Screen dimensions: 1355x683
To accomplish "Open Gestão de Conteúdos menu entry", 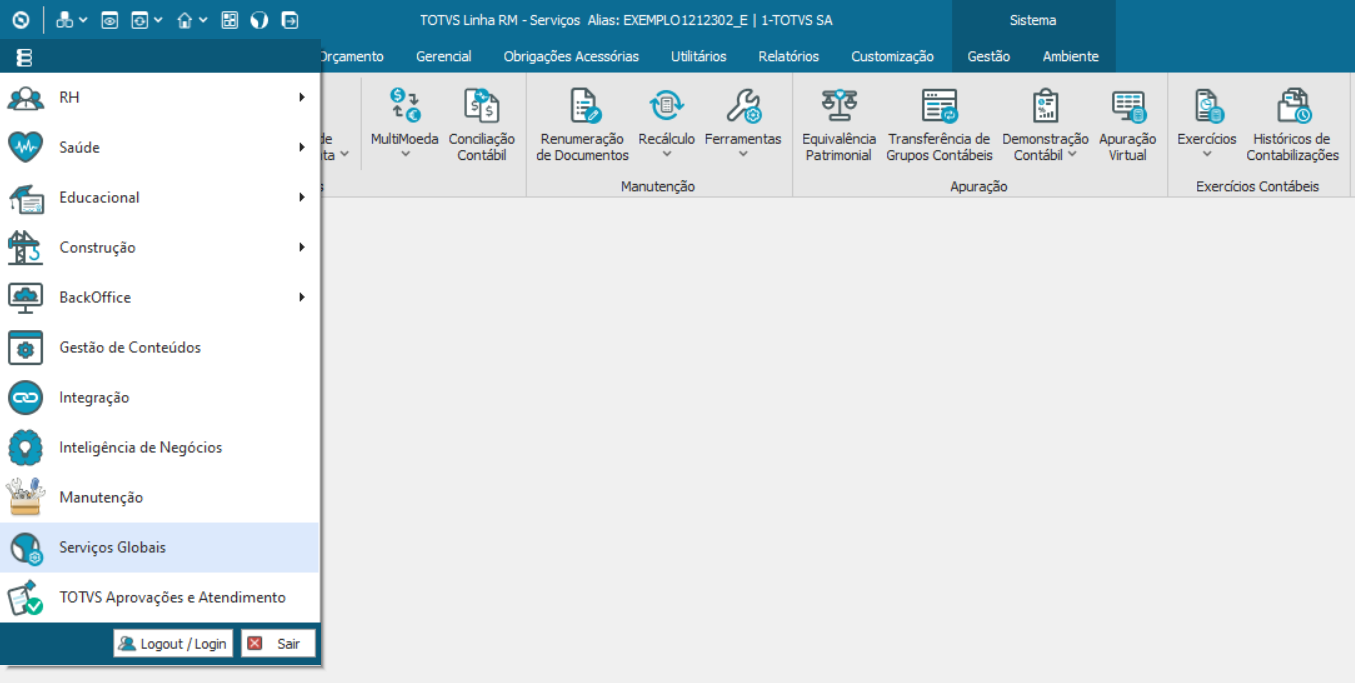I will point(160,347).
